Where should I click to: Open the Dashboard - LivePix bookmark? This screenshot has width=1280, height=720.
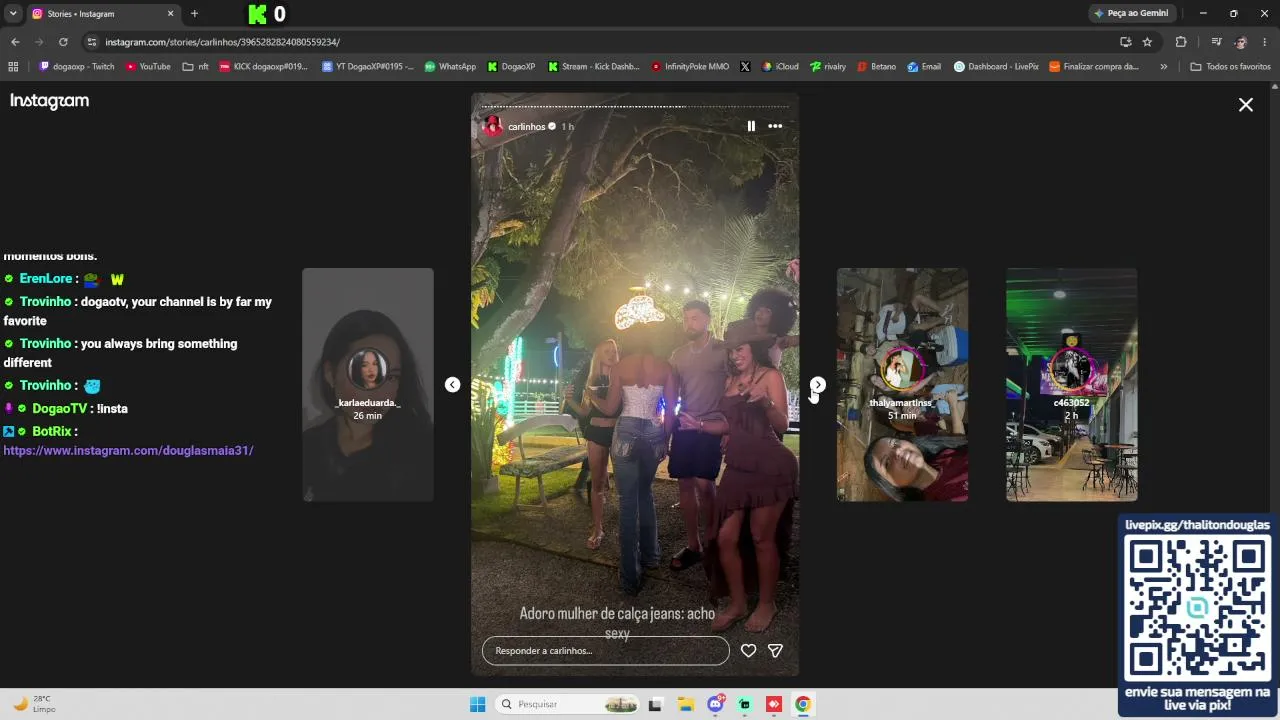click(x=996, y=67)
